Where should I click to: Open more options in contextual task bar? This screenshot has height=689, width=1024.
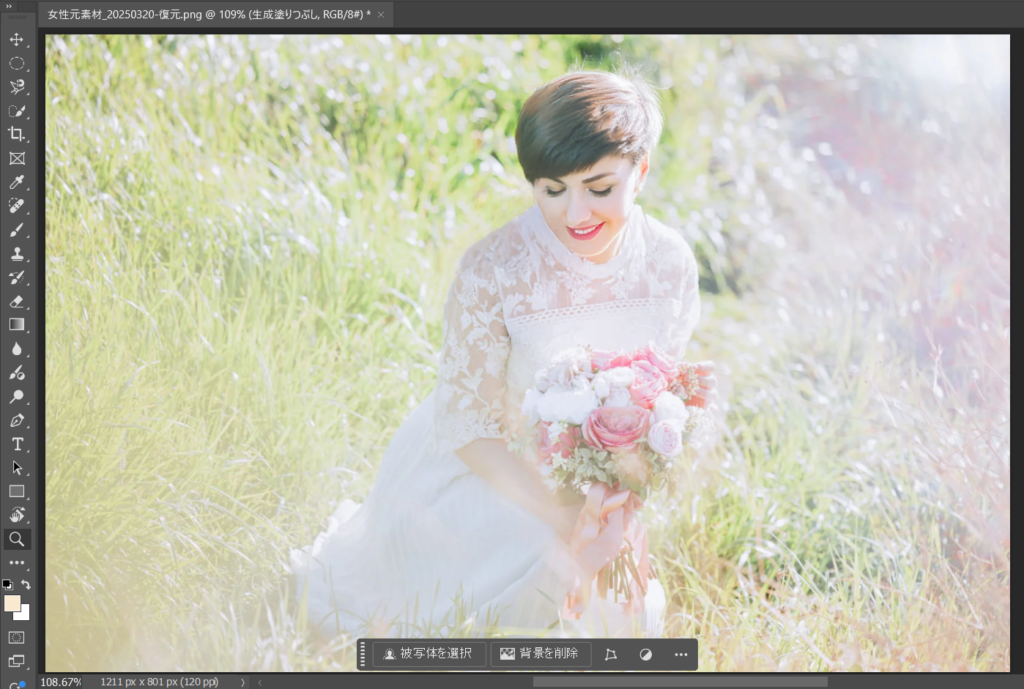click(681, 654)
